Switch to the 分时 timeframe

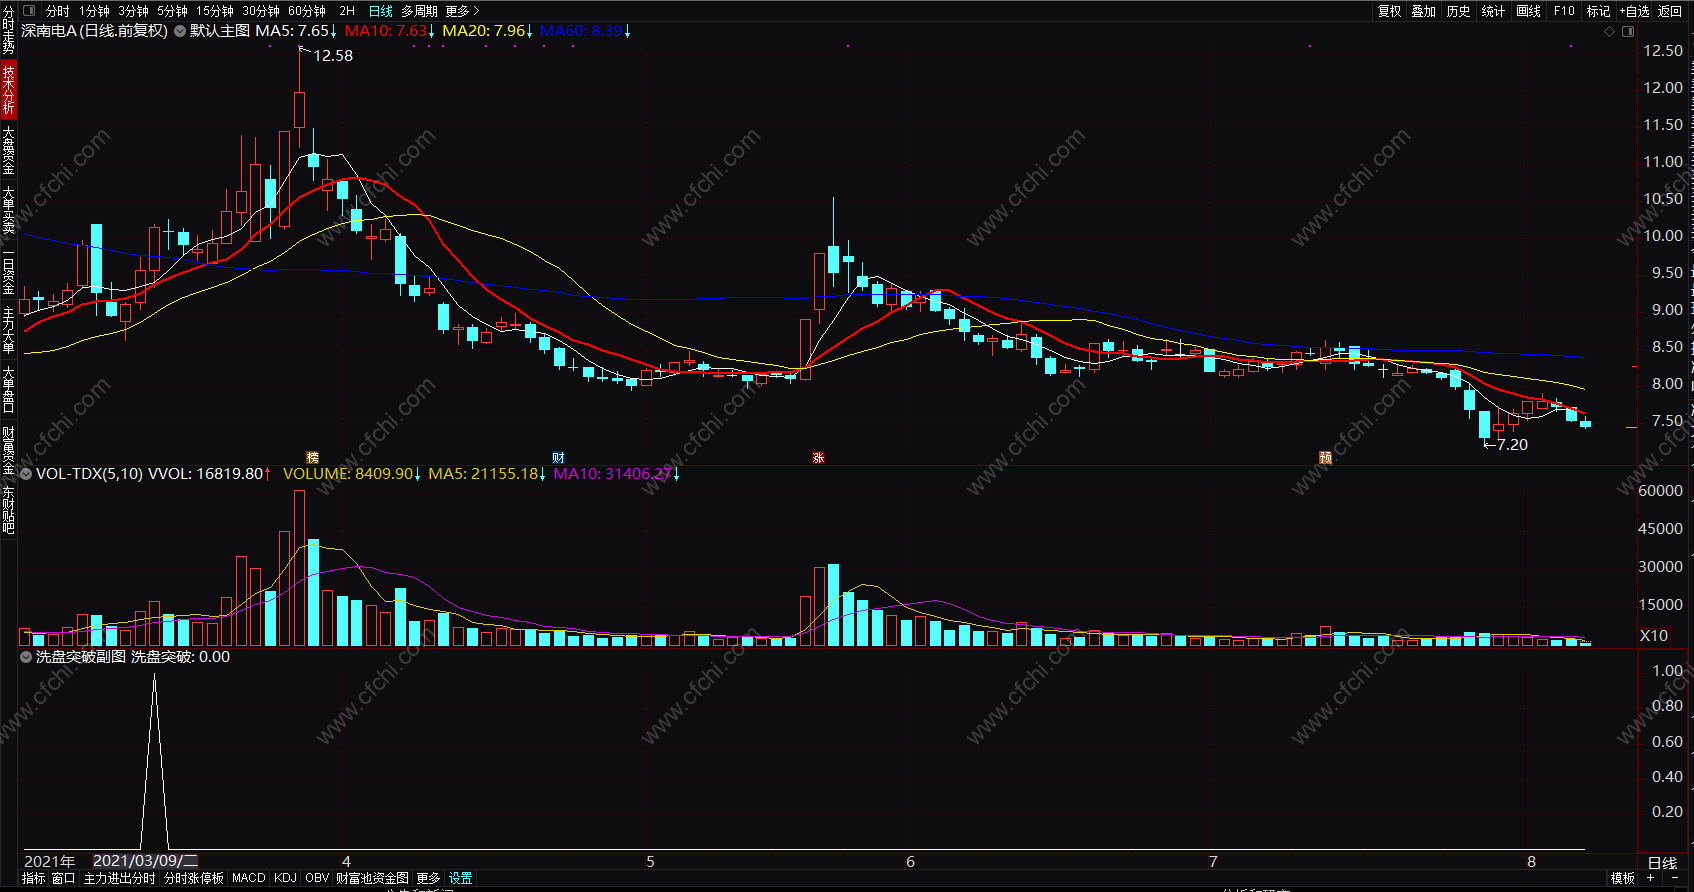pyautogui.click(x=58, y=11)
